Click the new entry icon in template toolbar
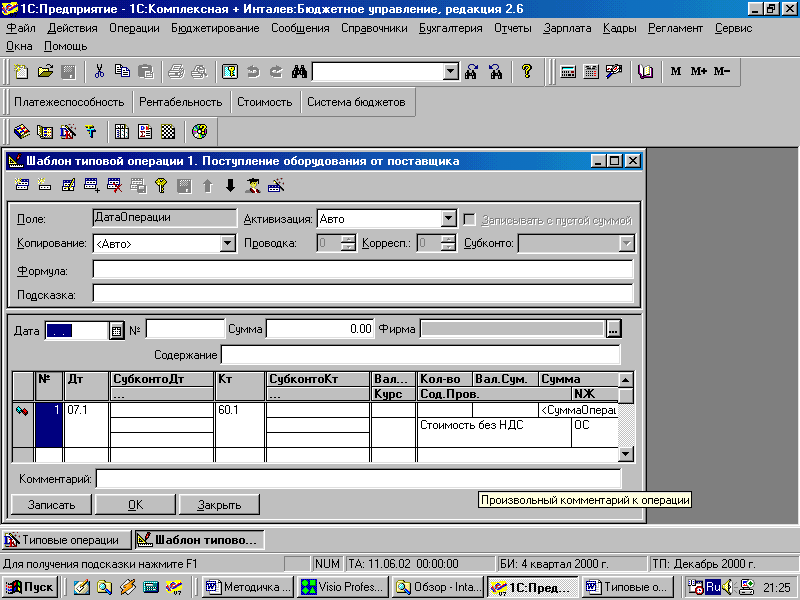The width and height of the screenshot is (800, 600). [21, 185]
